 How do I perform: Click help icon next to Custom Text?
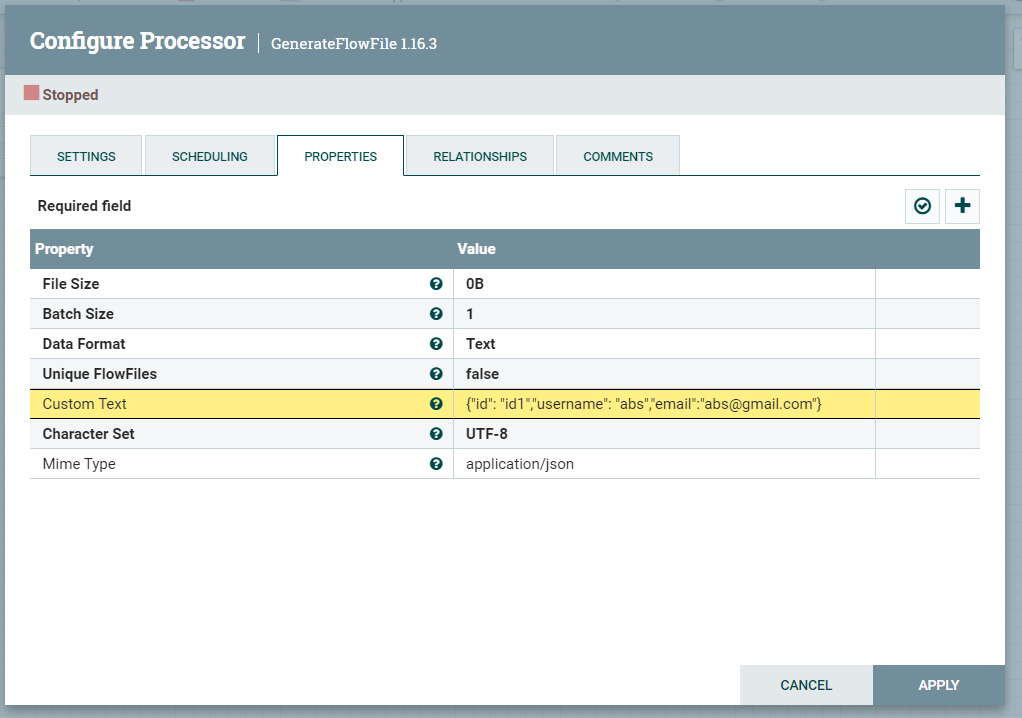click(436, 404)
